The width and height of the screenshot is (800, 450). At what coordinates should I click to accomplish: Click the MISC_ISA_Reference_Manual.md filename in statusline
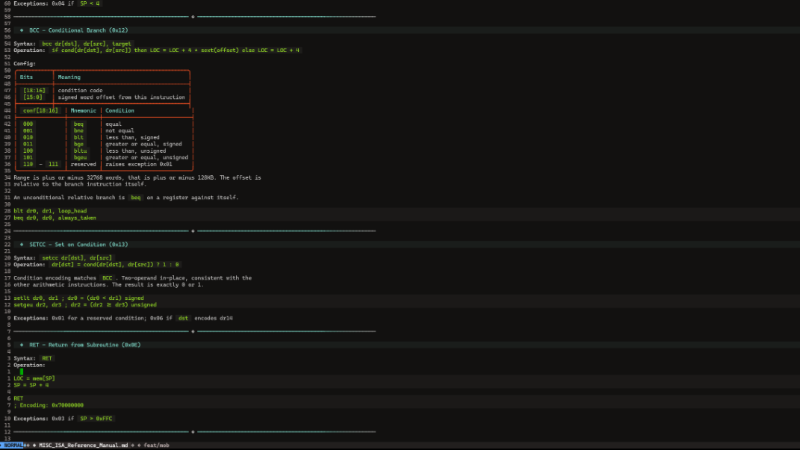pyautogui.click(x=83, y=445)
